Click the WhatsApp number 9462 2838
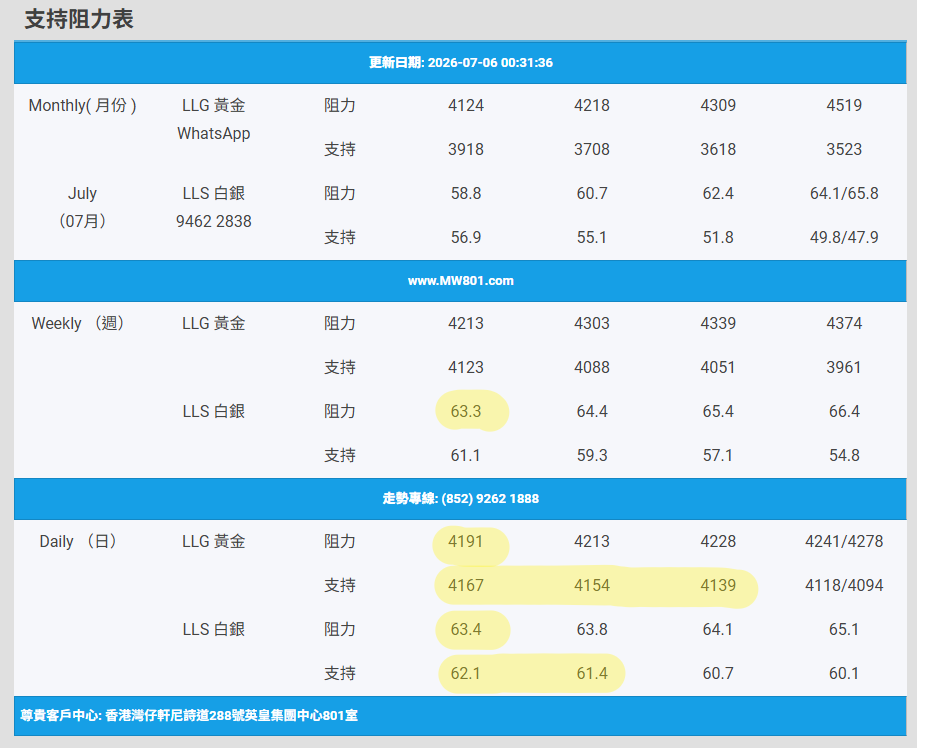The width and height of the screenshot is (927, 749). (213, 221)
